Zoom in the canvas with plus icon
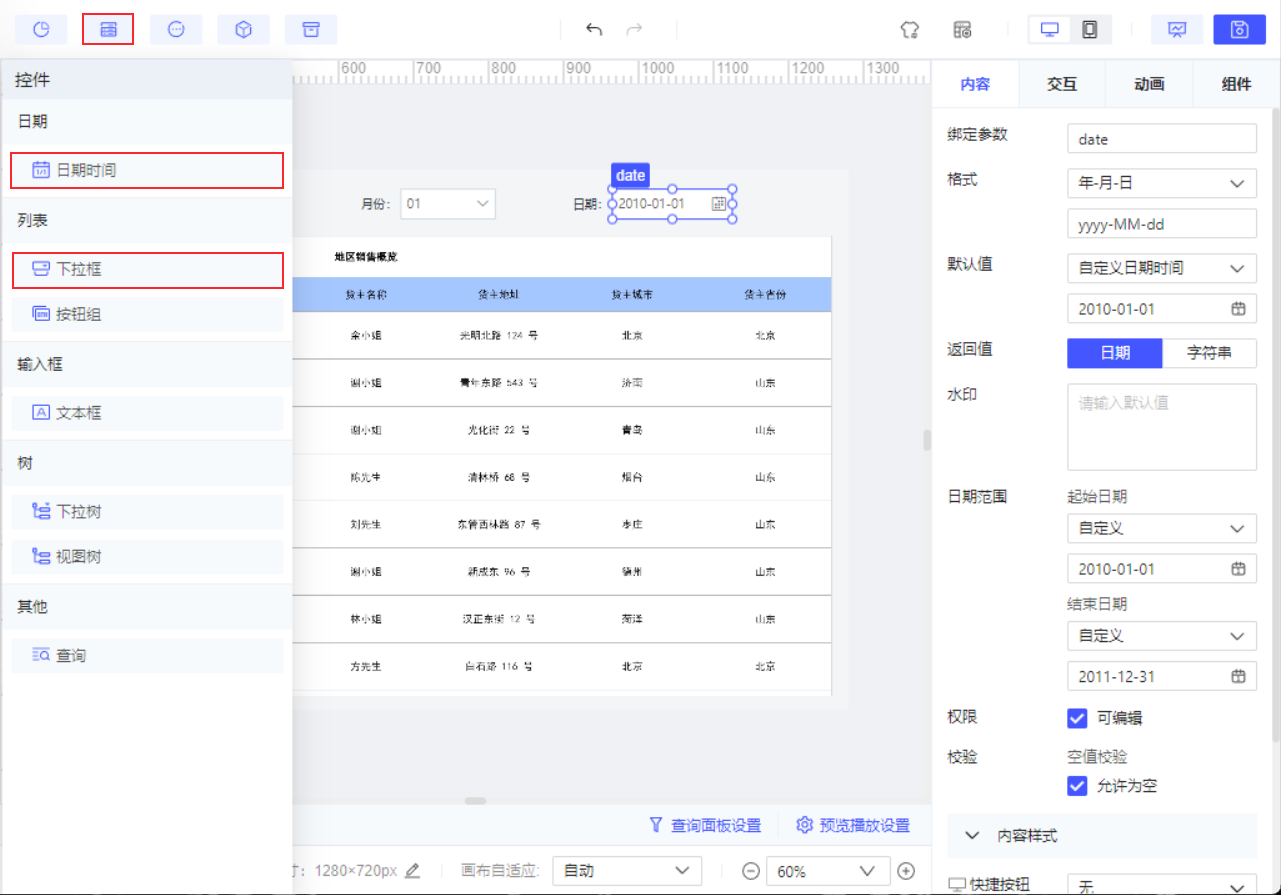 tap(906, 871)
